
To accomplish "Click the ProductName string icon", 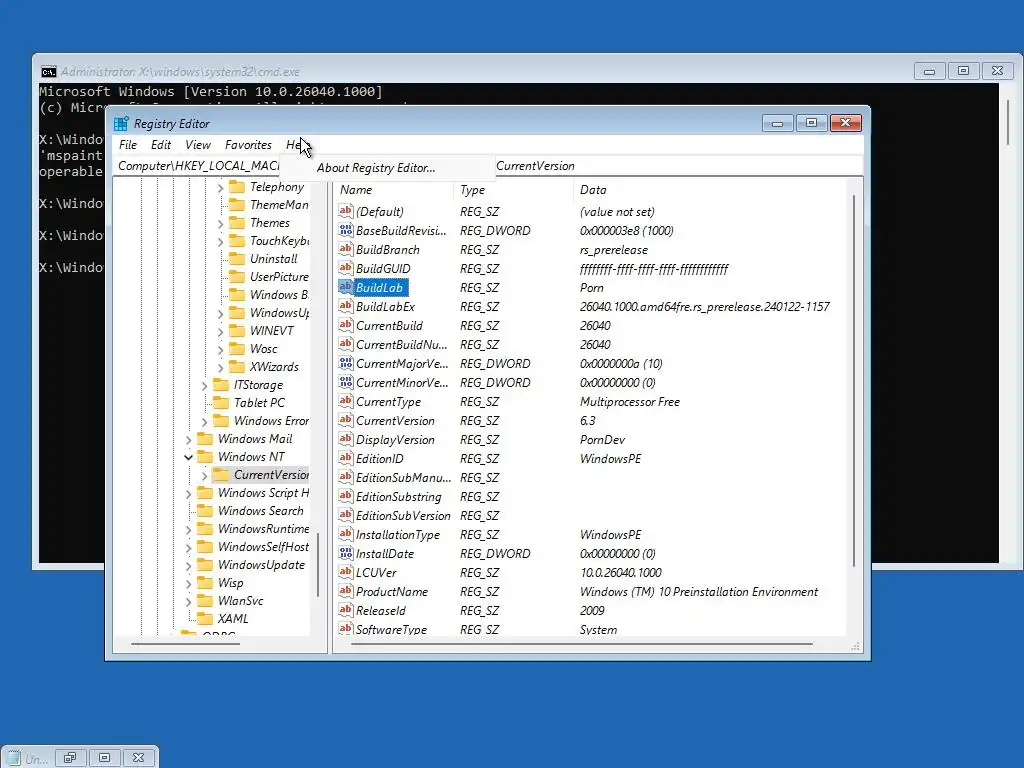I will pyautogui.click(x=345, y=590).
